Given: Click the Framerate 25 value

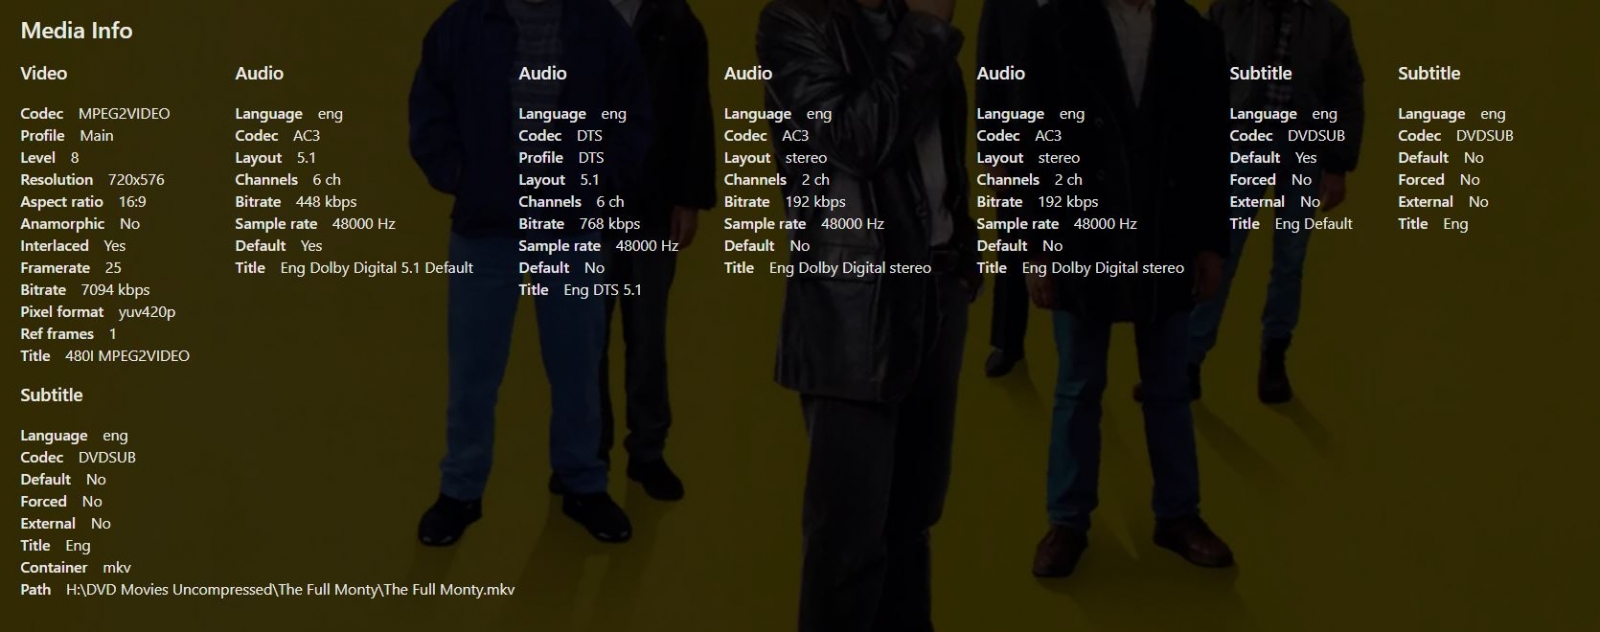Looking at the screenshot, I should coord(113,267).
